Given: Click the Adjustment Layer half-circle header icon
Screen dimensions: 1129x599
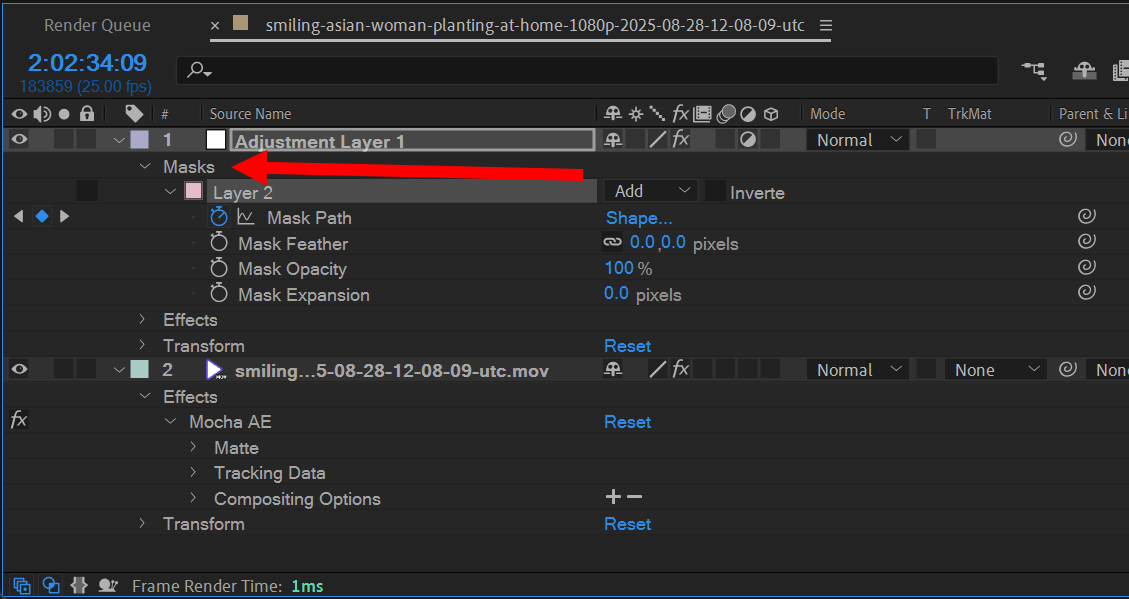Looking at the screenshot, I should point(749,114).
